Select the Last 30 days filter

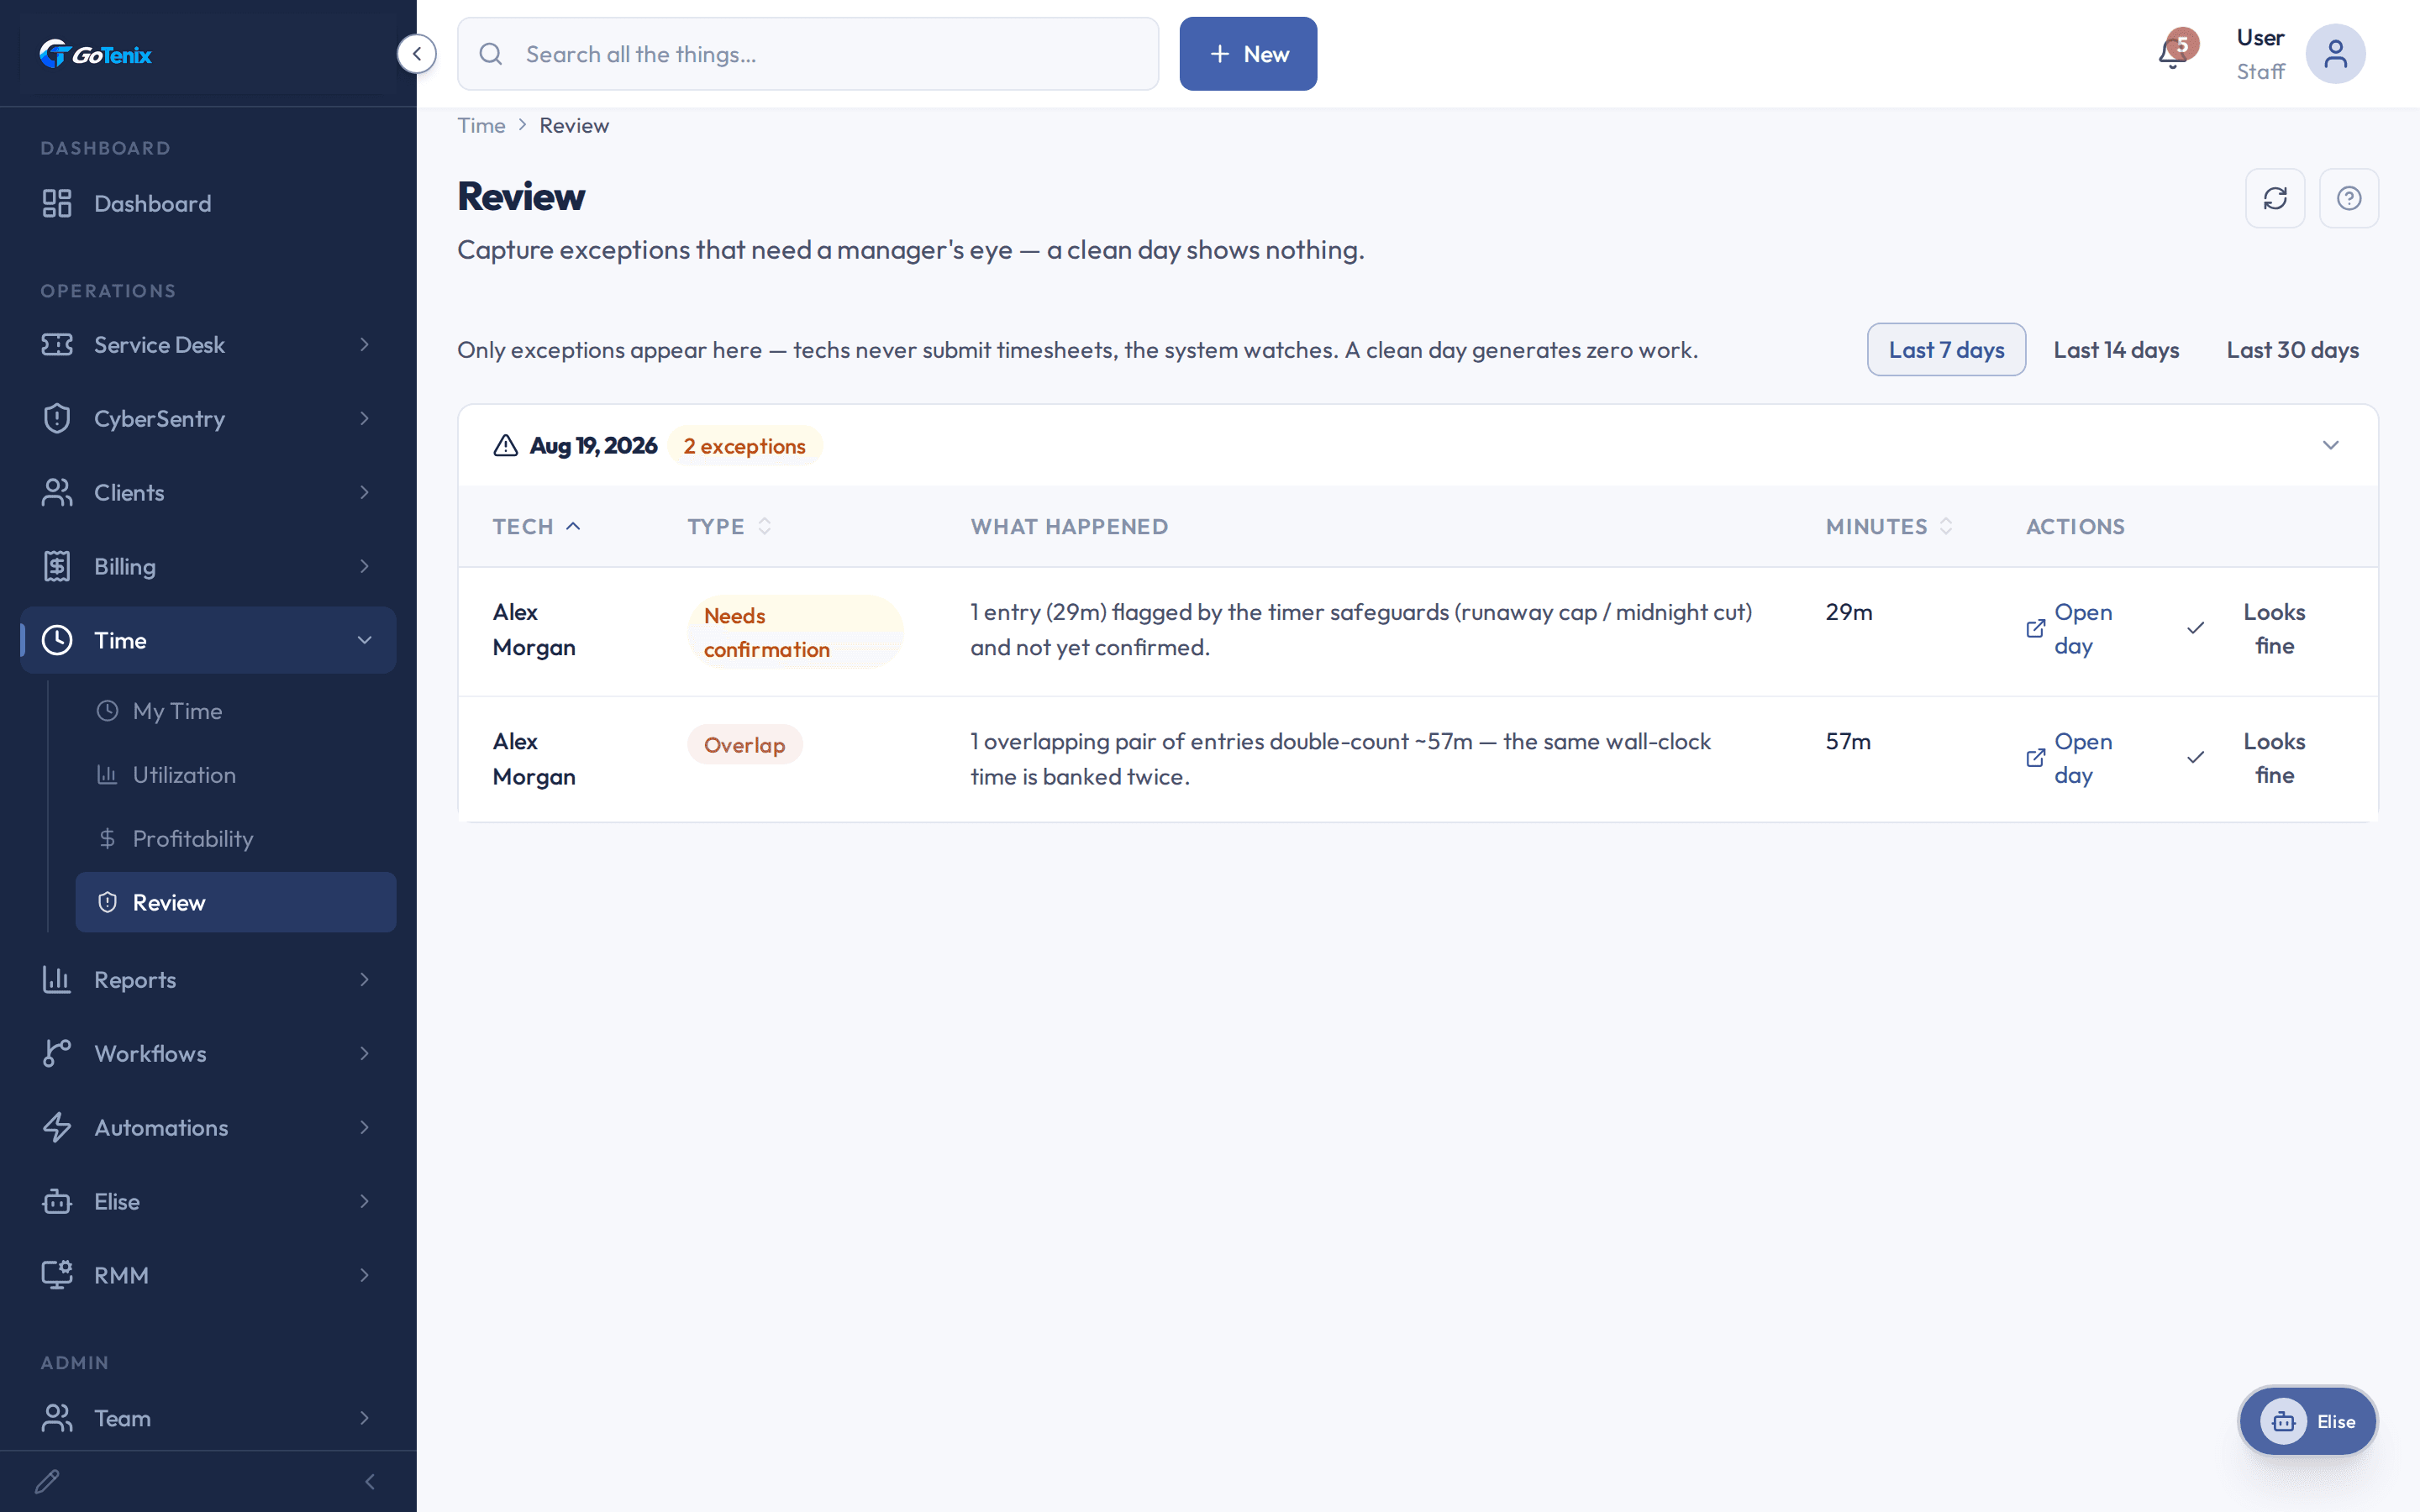(x=2292, y=349)
